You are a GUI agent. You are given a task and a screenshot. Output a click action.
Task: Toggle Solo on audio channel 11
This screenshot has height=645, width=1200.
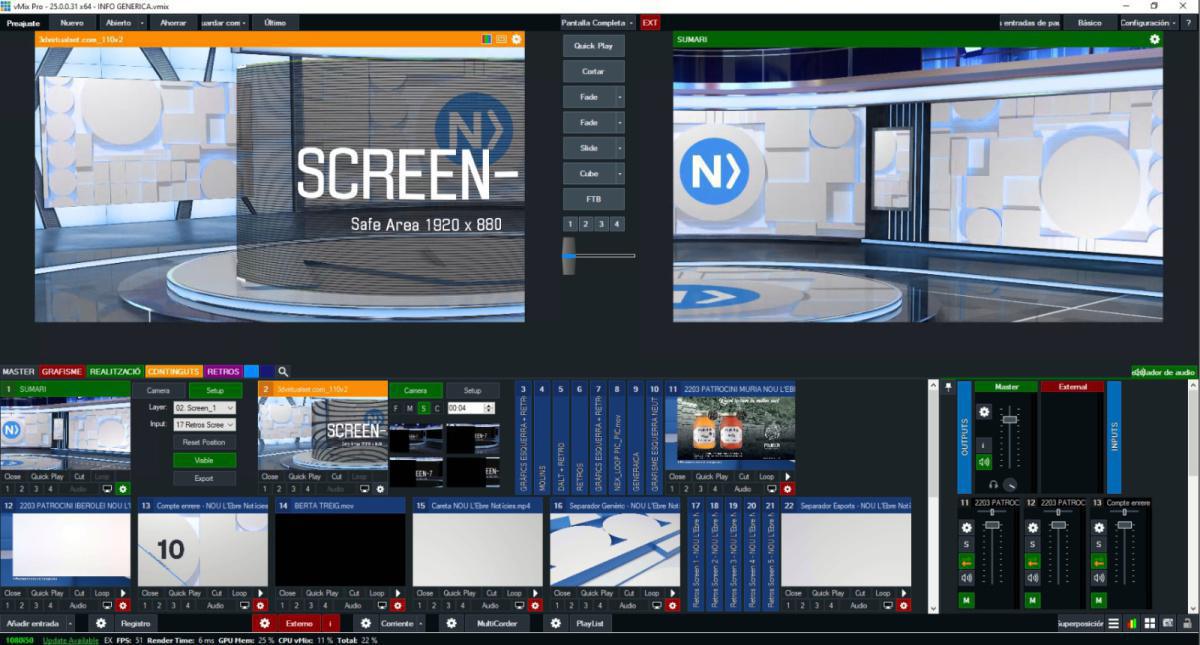966,544
